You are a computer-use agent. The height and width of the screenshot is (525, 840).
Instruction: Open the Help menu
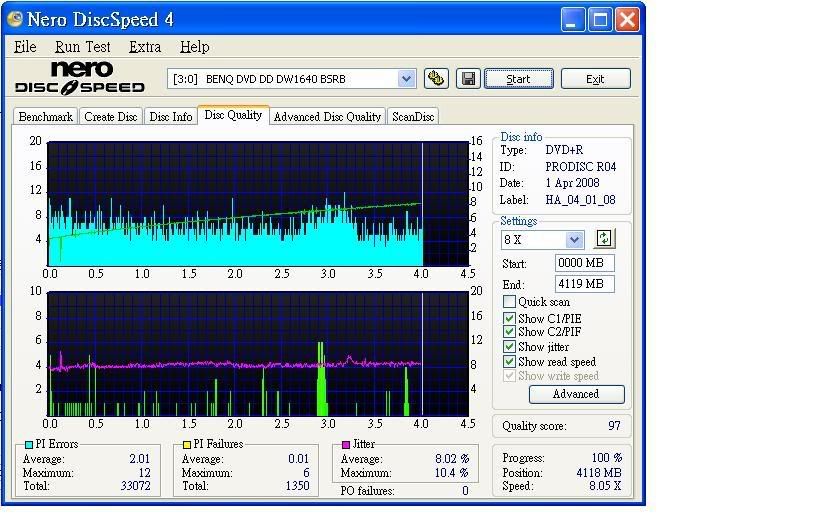point(194,47)
